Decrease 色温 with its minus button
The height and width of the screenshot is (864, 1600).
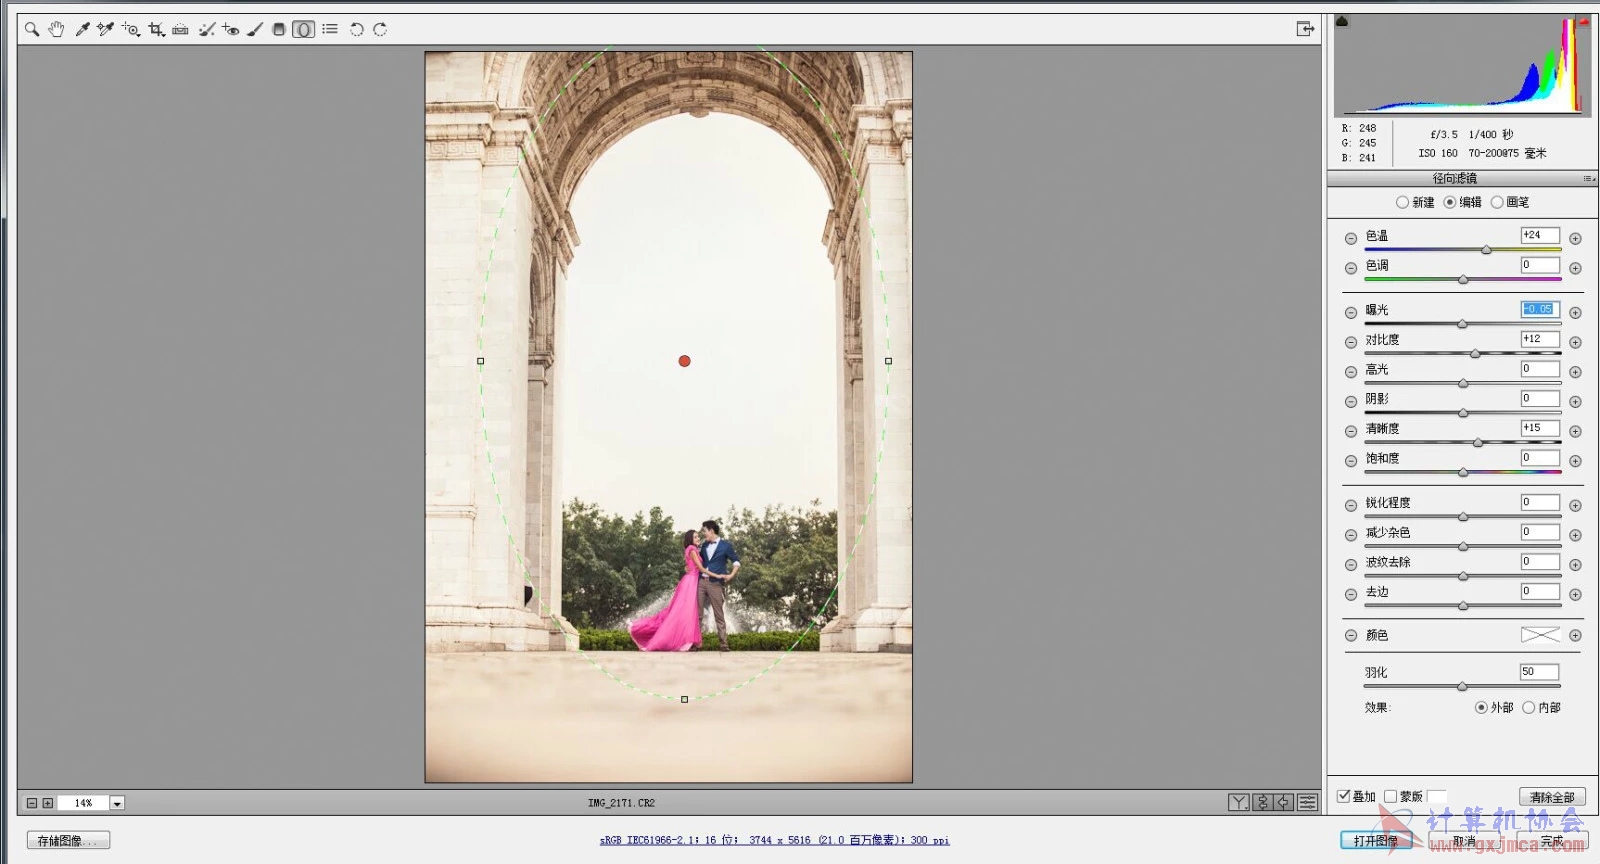[x=1351, y=238]
